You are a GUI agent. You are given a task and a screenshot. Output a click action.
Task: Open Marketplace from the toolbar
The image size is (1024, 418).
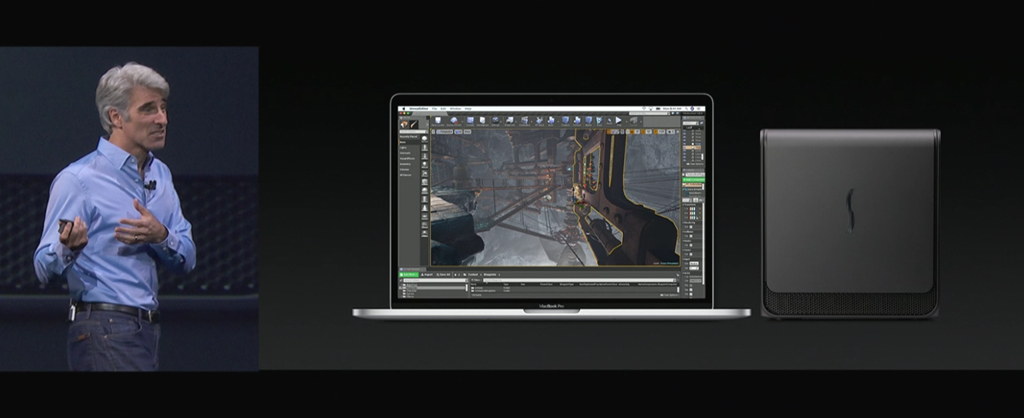483,121
